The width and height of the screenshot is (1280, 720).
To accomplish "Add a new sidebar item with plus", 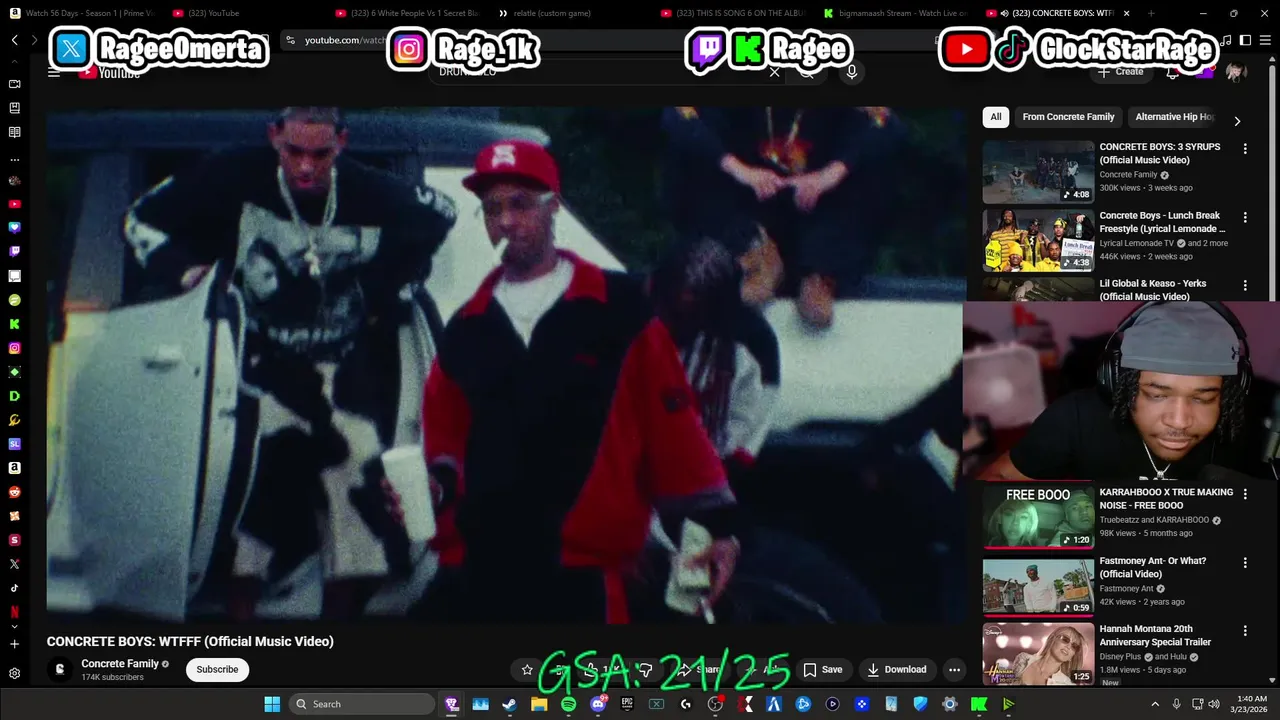I will (14, 644).
